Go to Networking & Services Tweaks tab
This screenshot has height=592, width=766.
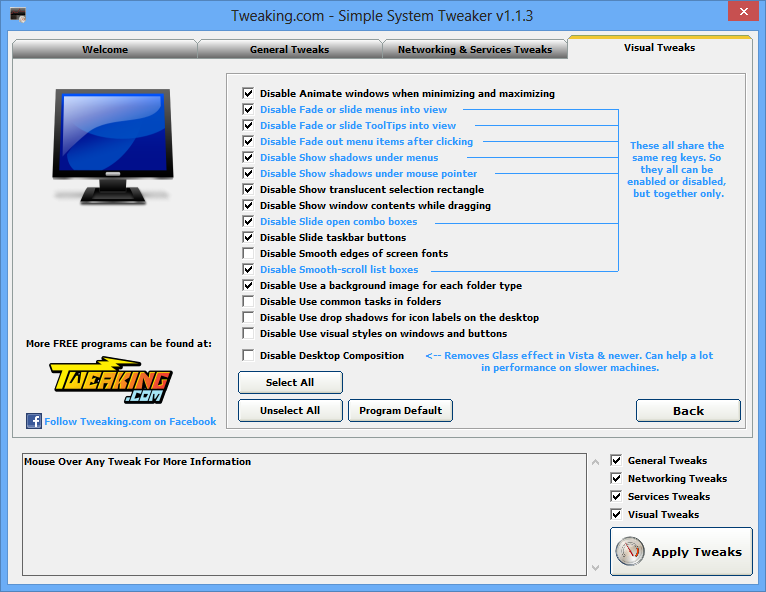(x=475, y=49)
